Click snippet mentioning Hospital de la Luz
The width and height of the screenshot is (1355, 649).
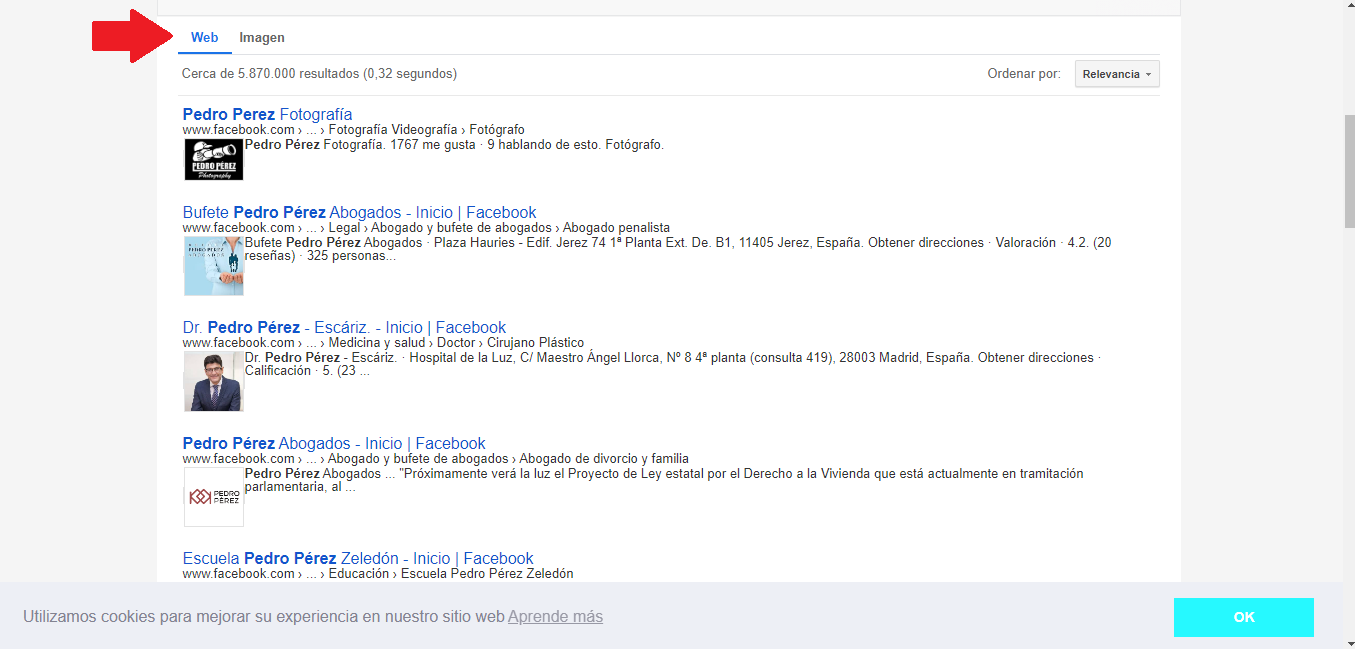[x=672, y=365]
